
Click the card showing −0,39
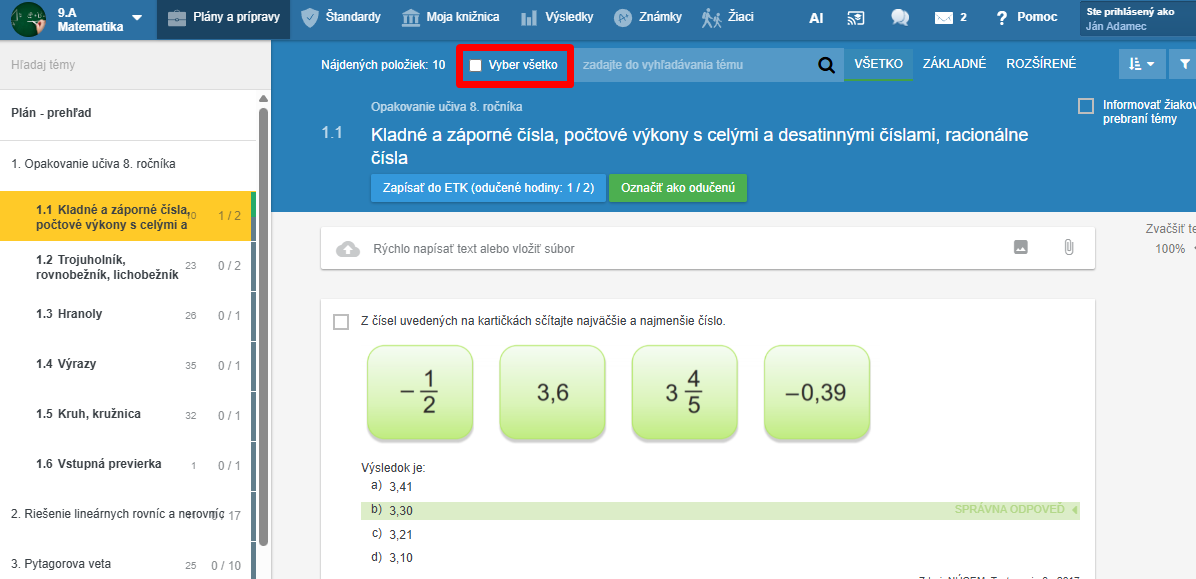tap(817, 394)
